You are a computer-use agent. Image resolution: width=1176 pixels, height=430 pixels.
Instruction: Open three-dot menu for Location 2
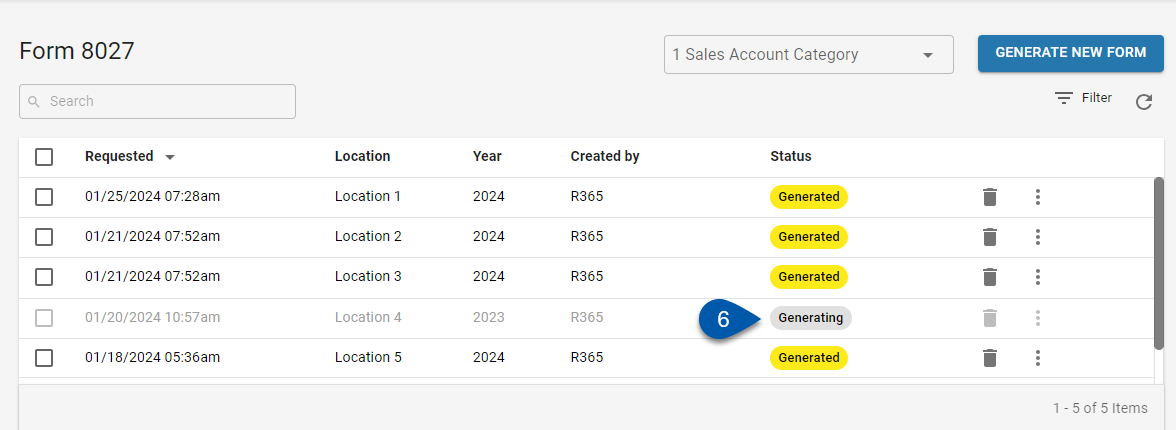1038,237
